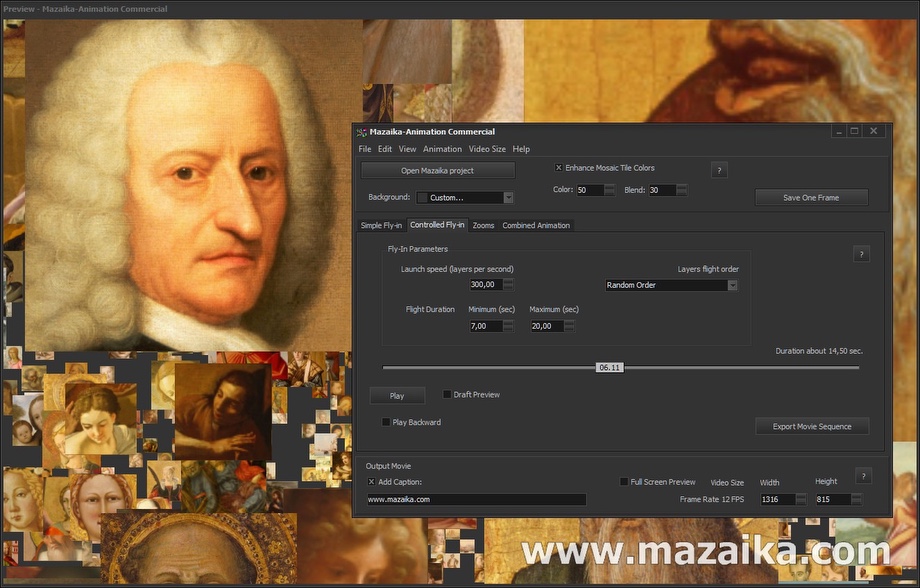Click the Mazaika icon in the dialog title bar

pyautogui.click(x=363, y=131)
